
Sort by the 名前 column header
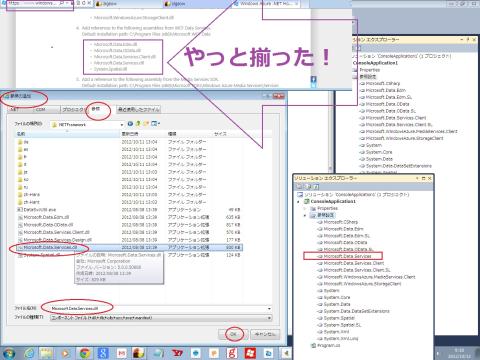coord(68,134)
